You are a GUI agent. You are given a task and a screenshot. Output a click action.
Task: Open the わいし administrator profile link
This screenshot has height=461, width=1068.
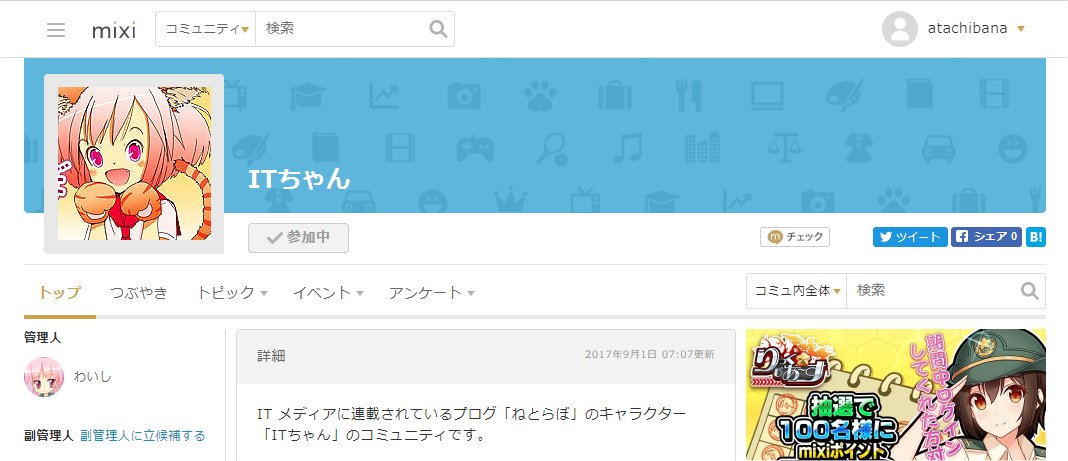(x=92, y=377)
